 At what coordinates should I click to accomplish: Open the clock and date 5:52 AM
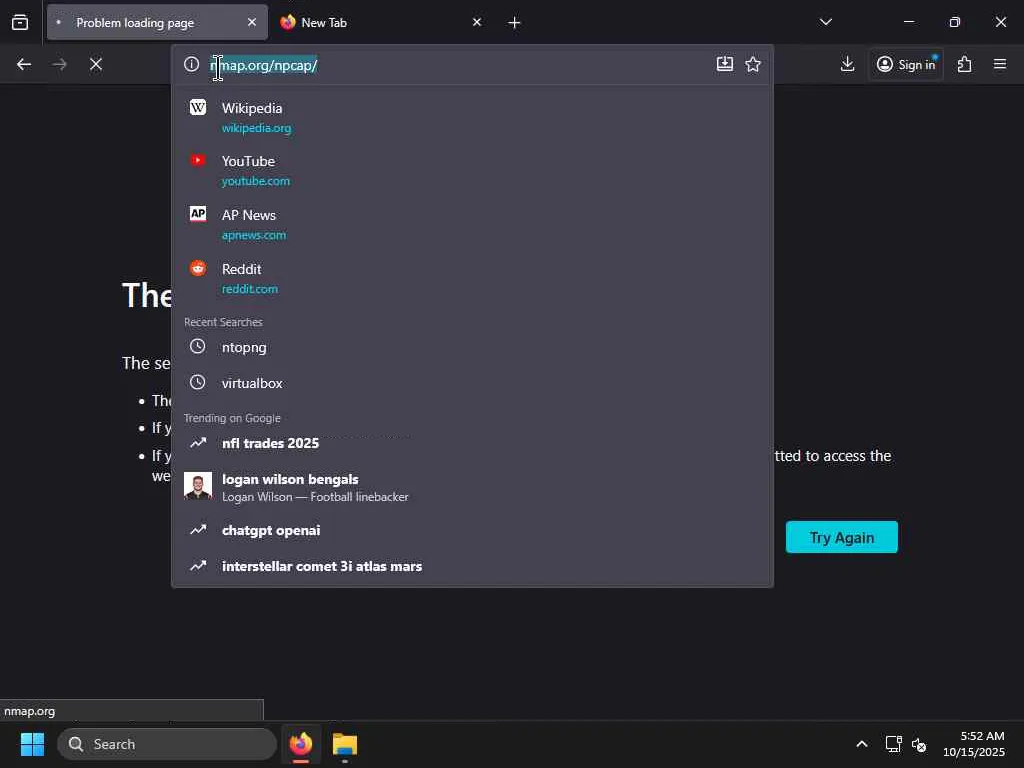point(974,744)
